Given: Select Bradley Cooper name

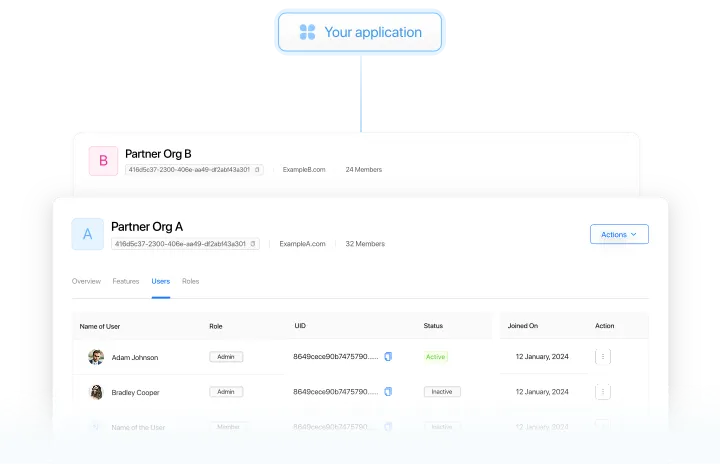Looking at the screenshot, I should coord(135,393).
